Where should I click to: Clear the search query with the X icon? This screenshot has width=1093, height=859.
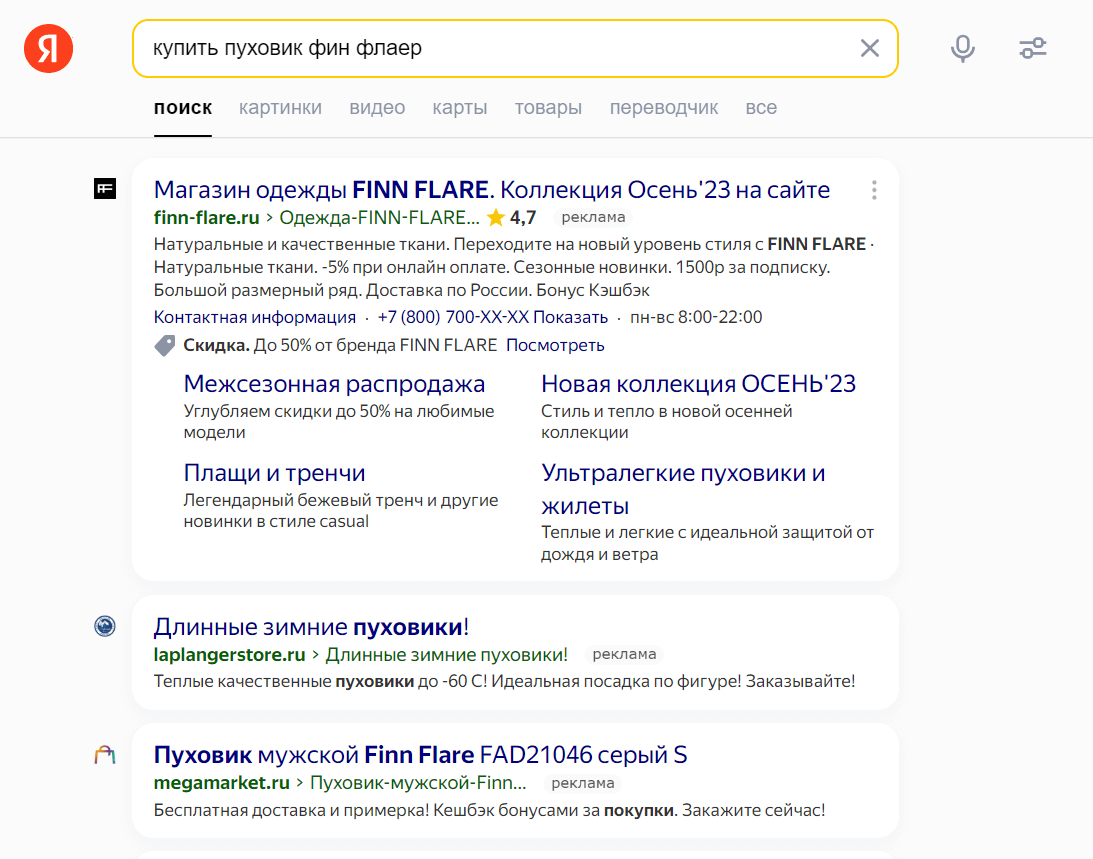point(869,48)
